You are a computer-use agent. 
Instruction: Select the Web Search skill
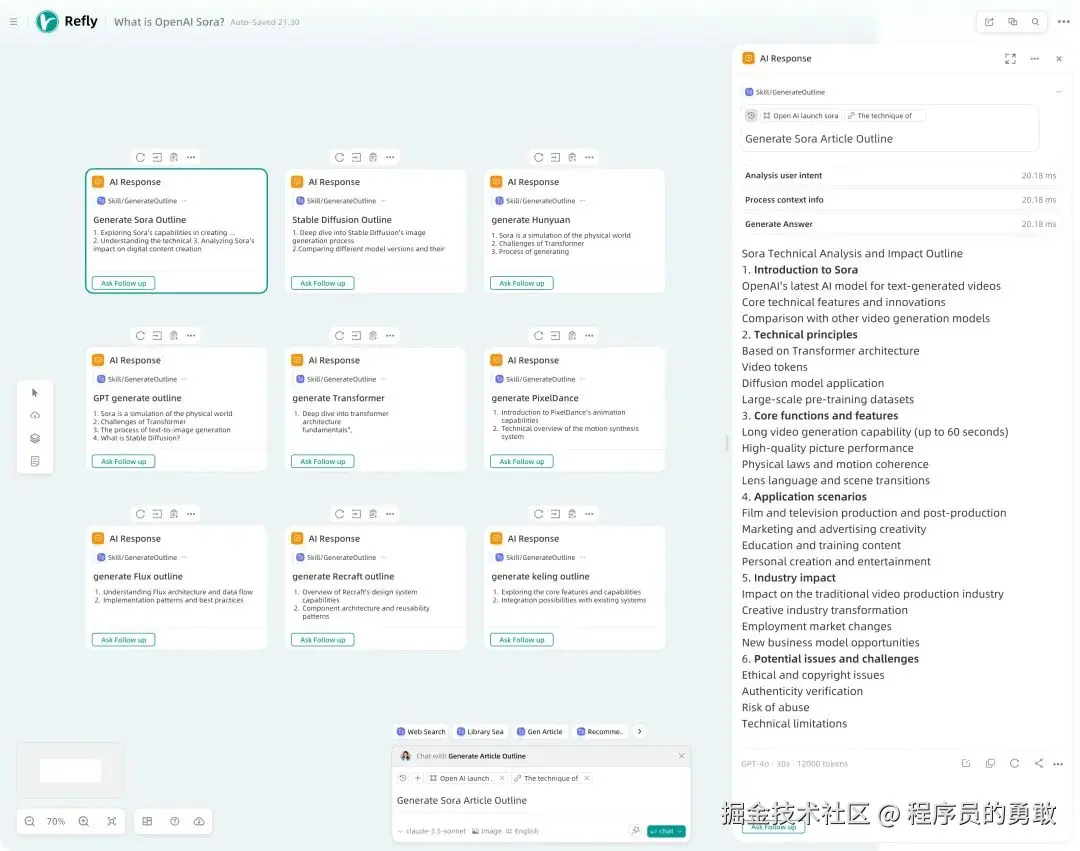pos(420,731)
